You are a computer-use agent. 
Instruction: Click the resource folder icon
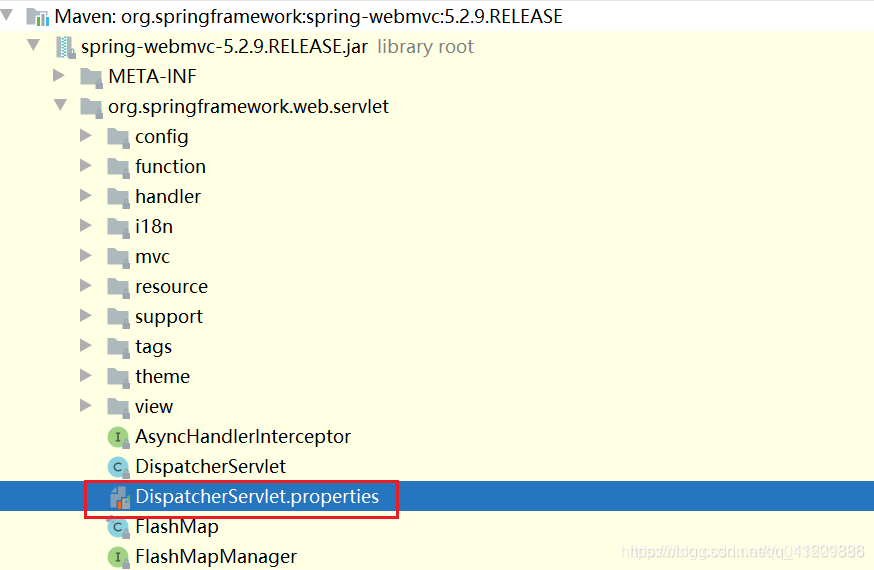[x=118, y=288]
